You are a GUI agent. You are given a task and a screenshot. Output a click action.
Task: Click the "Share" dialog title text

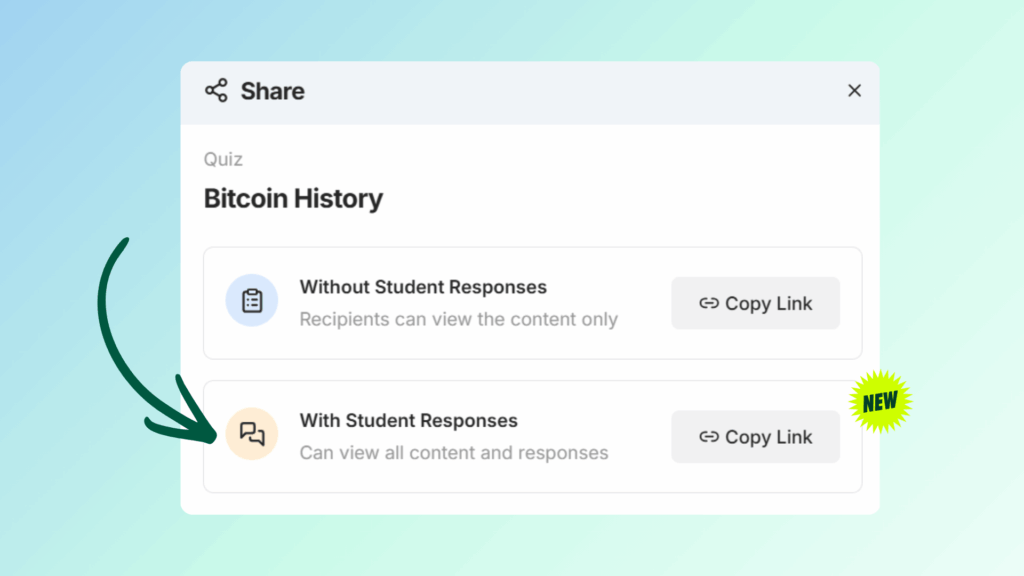[272, 91]
